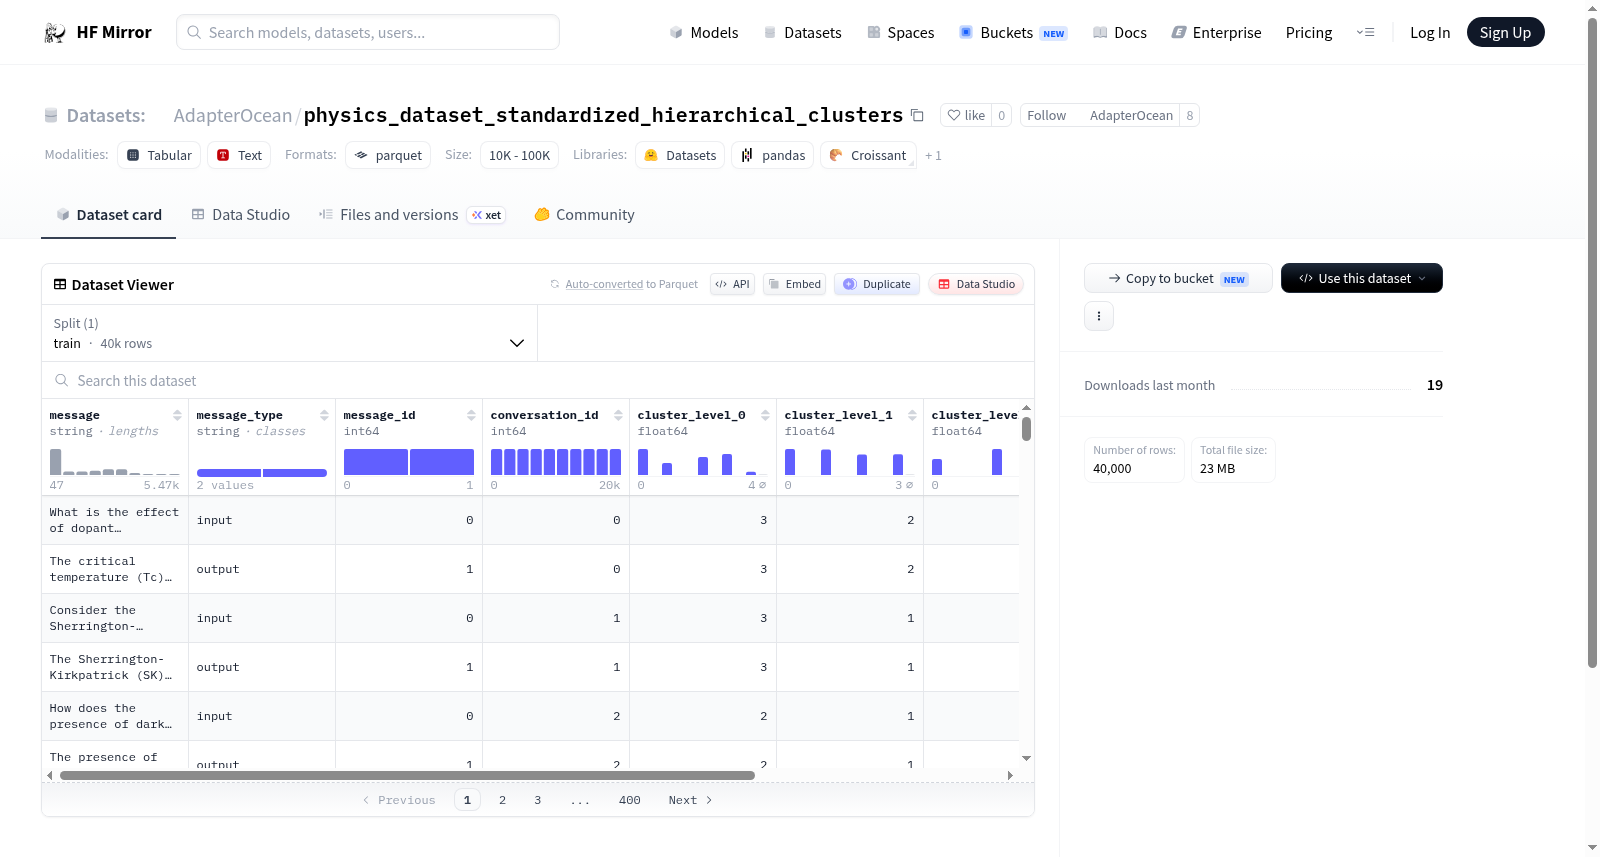
Task: Open the three-dot more options button
Action: pyautogui.click(x=1099, y=316)
